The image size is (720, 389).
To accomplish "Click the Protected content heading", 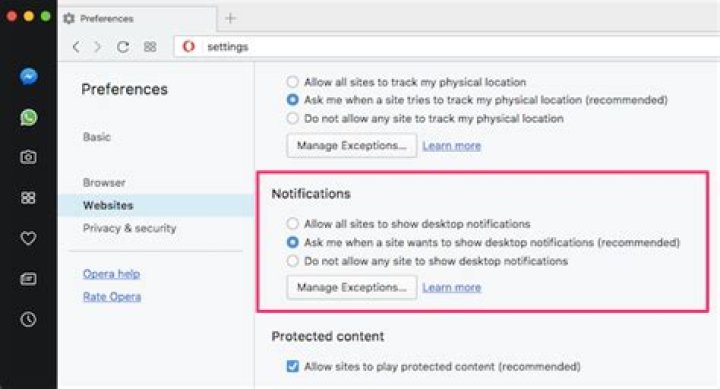I will 328,336.
